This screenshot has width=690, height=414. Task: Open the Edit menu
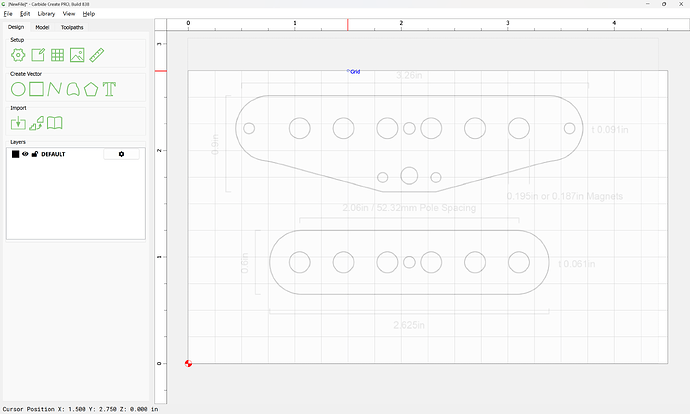(25, 14)
